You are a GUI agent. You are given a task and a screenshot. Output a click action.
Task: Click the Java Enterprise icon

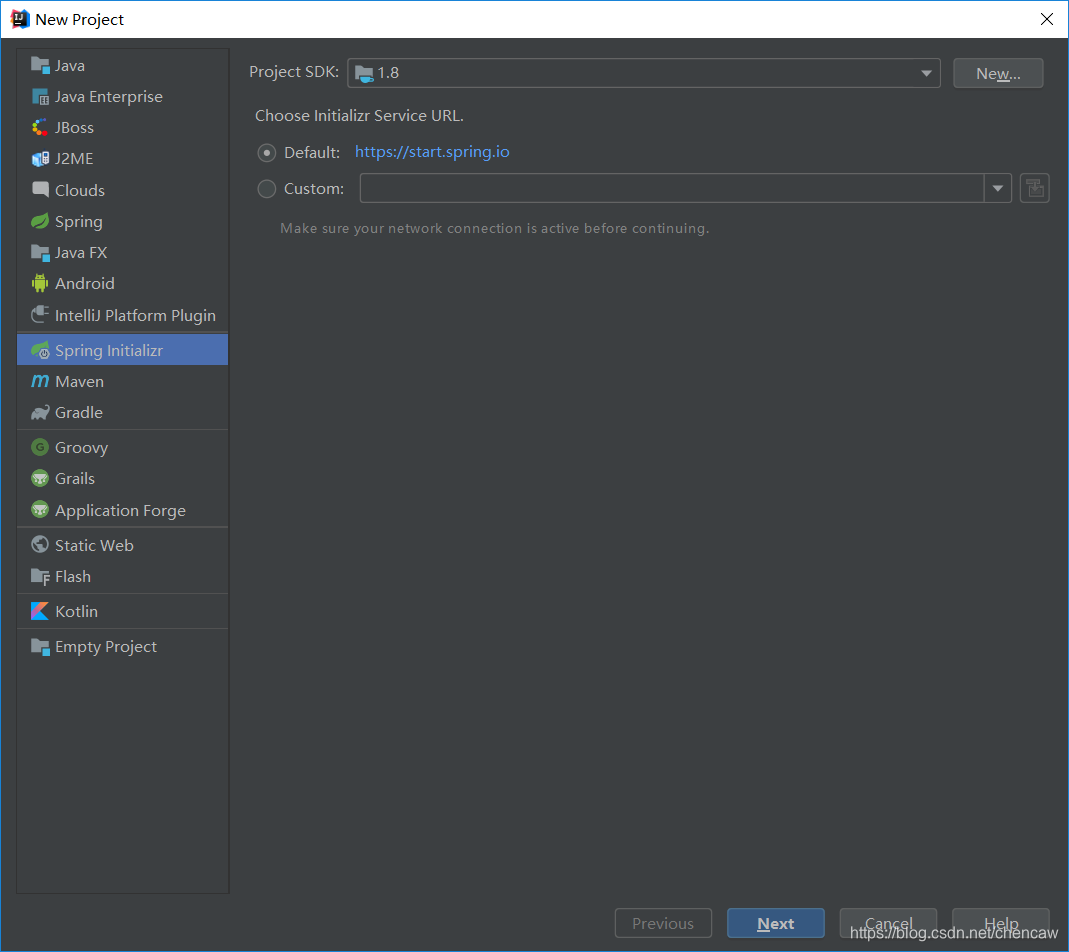tap(40, 97)
